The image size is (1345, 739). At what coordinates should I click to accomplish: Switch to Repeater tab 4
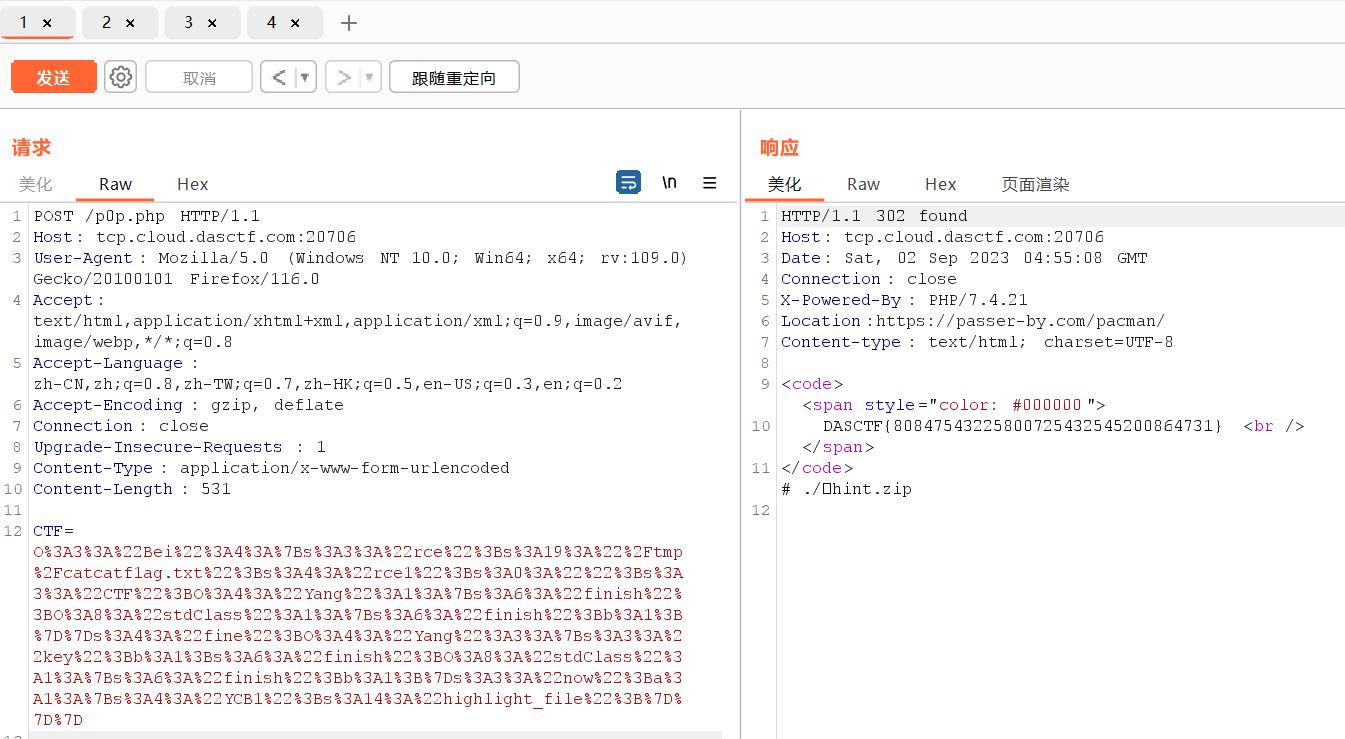pyautogui.click(x=272, y=22)
